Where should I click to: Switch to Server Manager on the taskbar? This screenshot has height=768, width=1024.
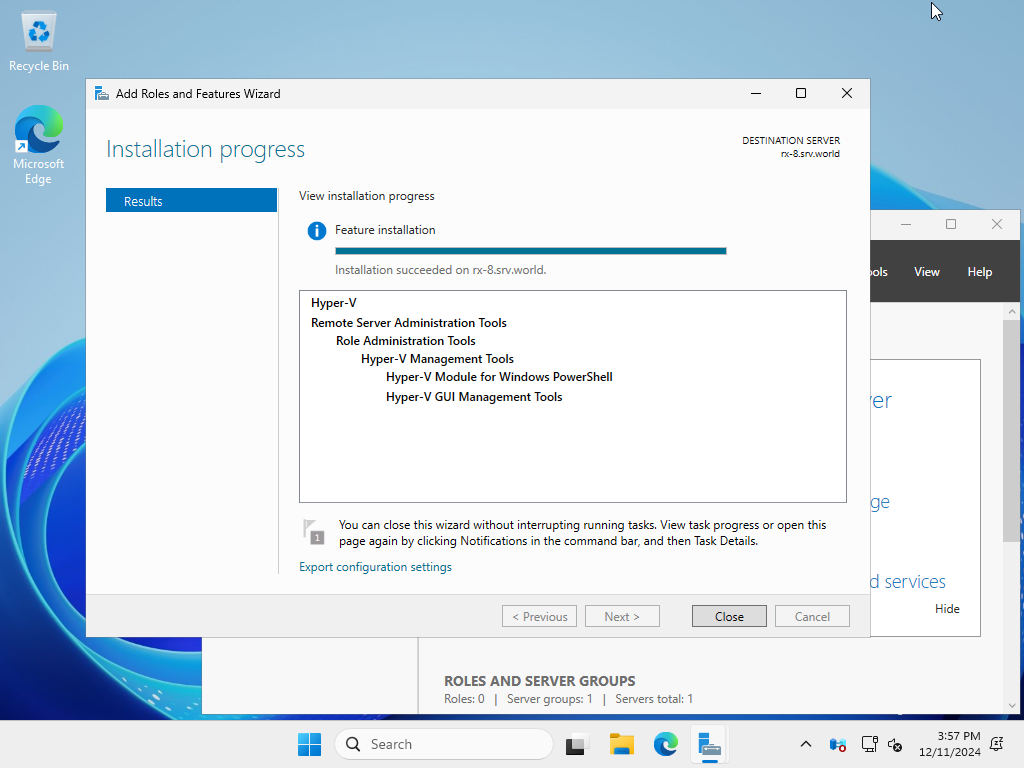coord(709,744)
